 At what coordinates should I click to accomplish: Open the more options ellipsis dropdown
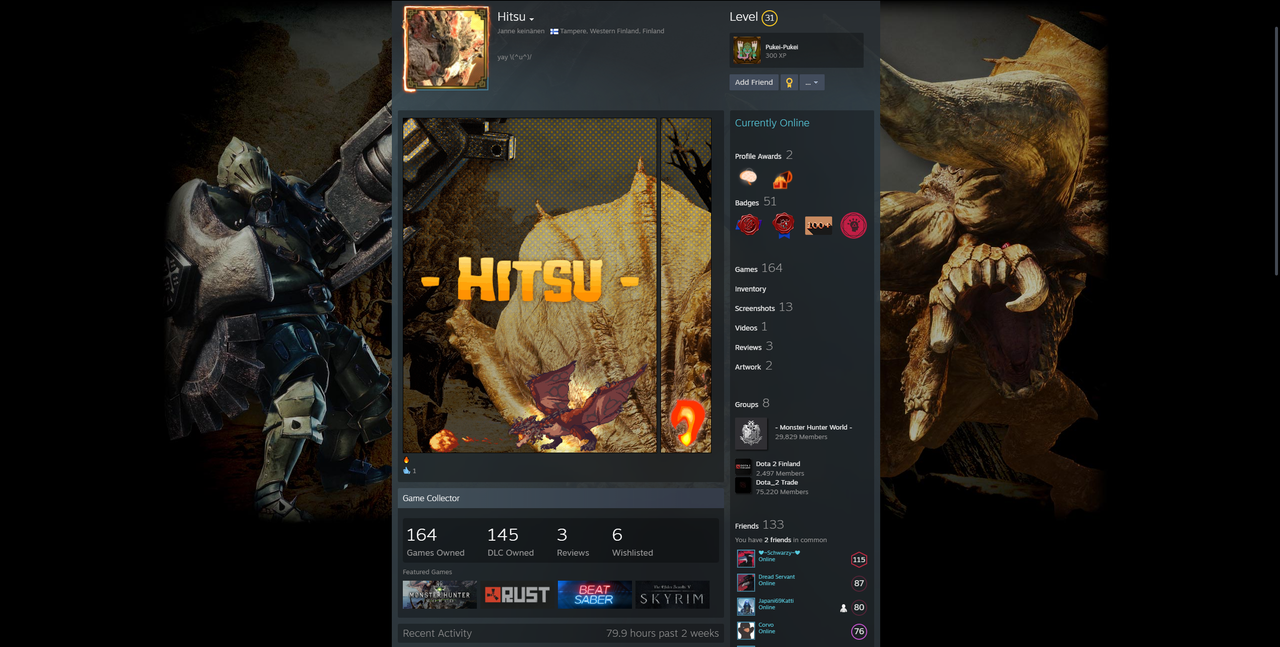812,82
